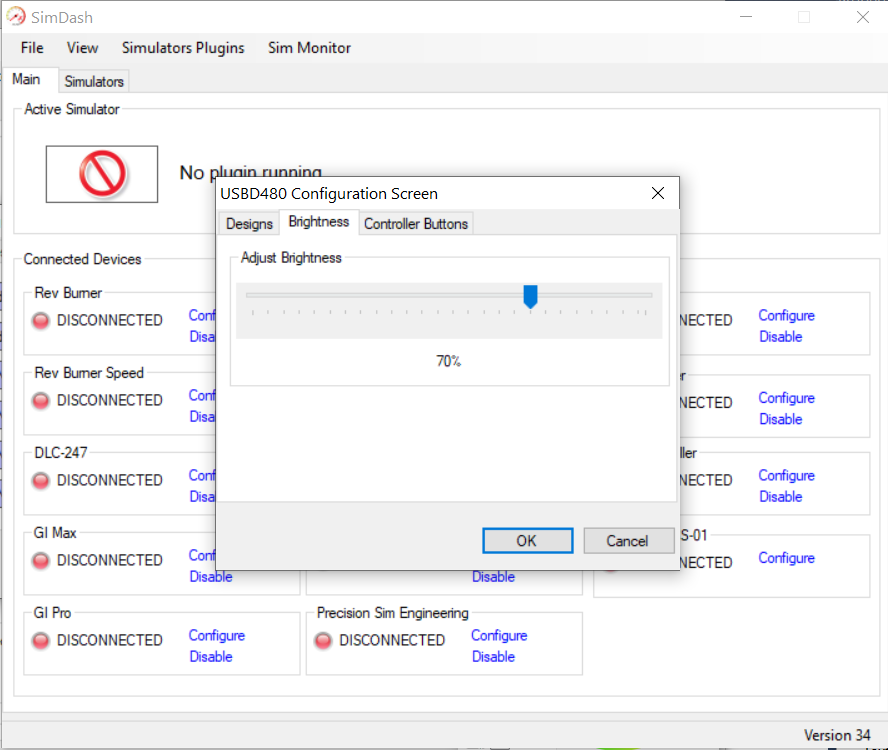
Task: Close the USBD480 Configuration dialog
Action: point(657,193)
